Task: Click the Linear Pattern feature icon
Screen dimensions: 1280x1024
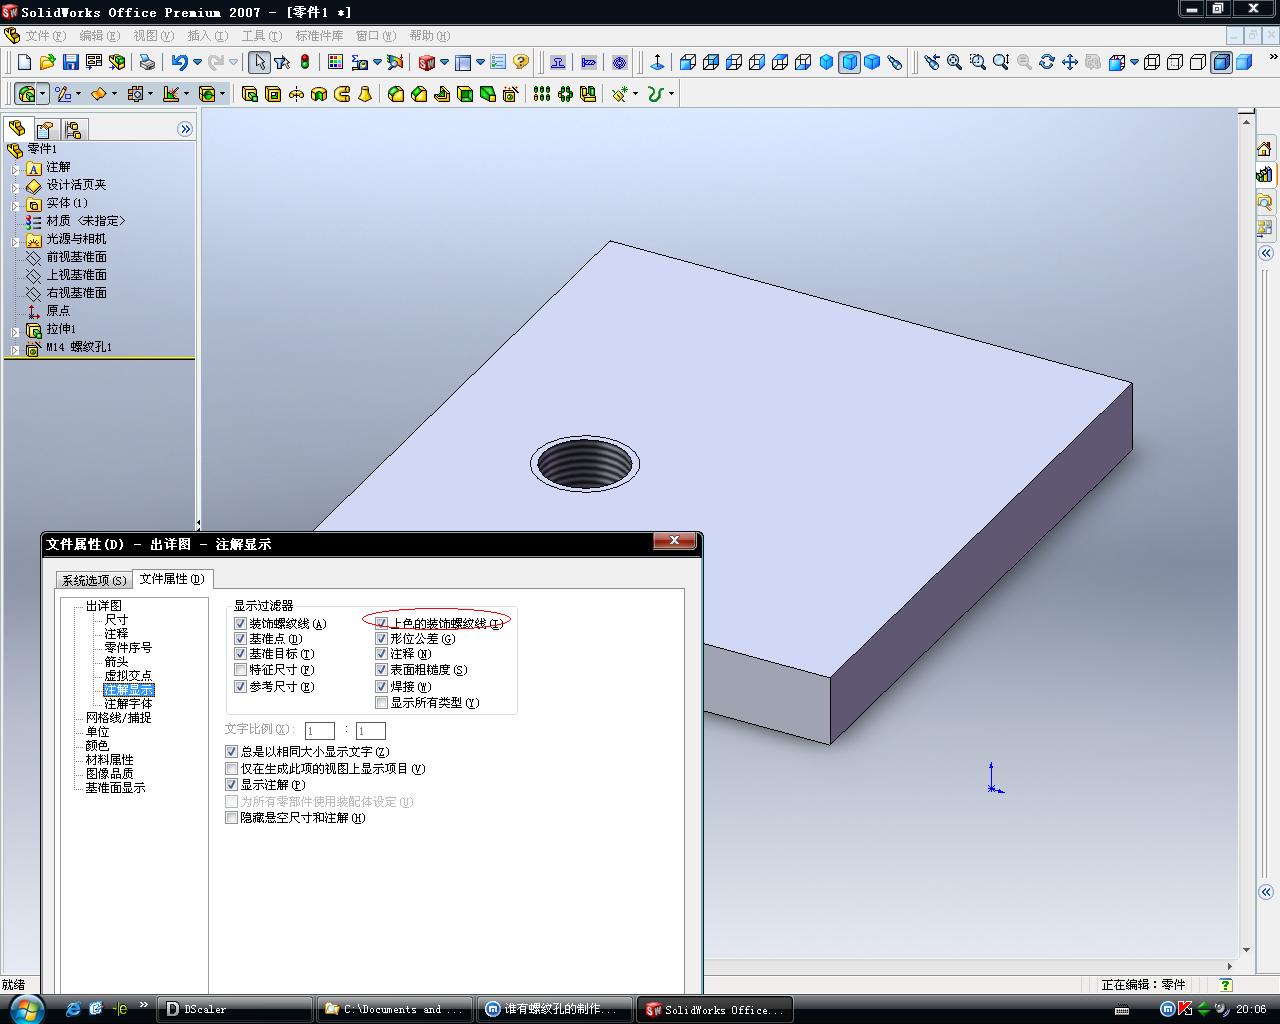Action: 542,94
